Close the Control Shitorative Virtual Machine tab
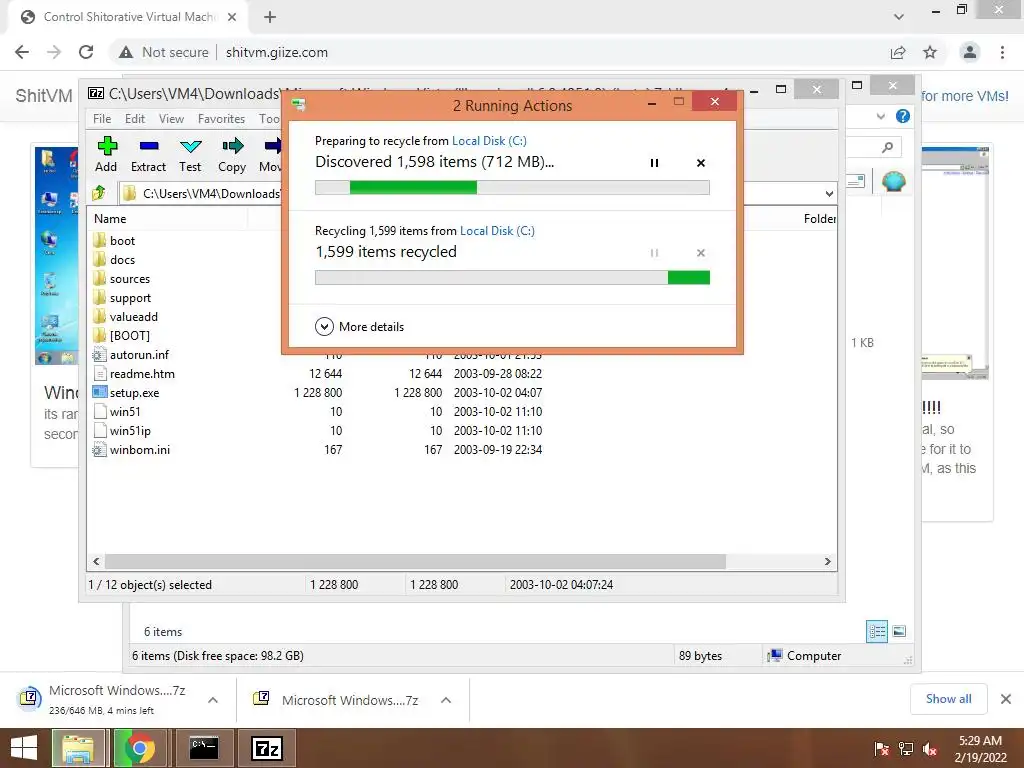The image size is (1024, 768). click(x=232, y=17)
